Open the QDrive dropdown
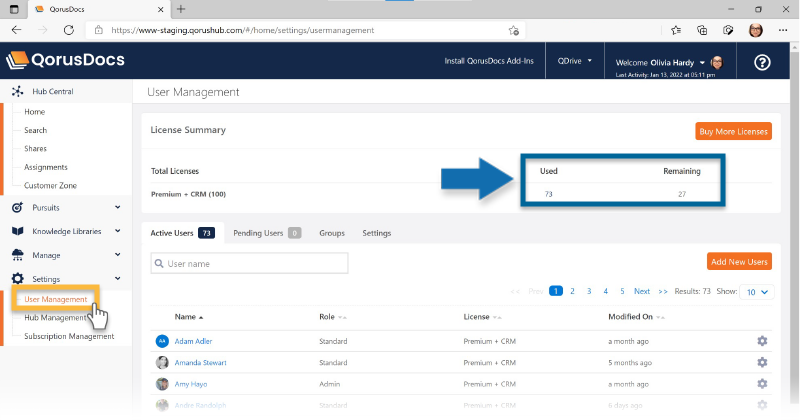 point(574,61)
